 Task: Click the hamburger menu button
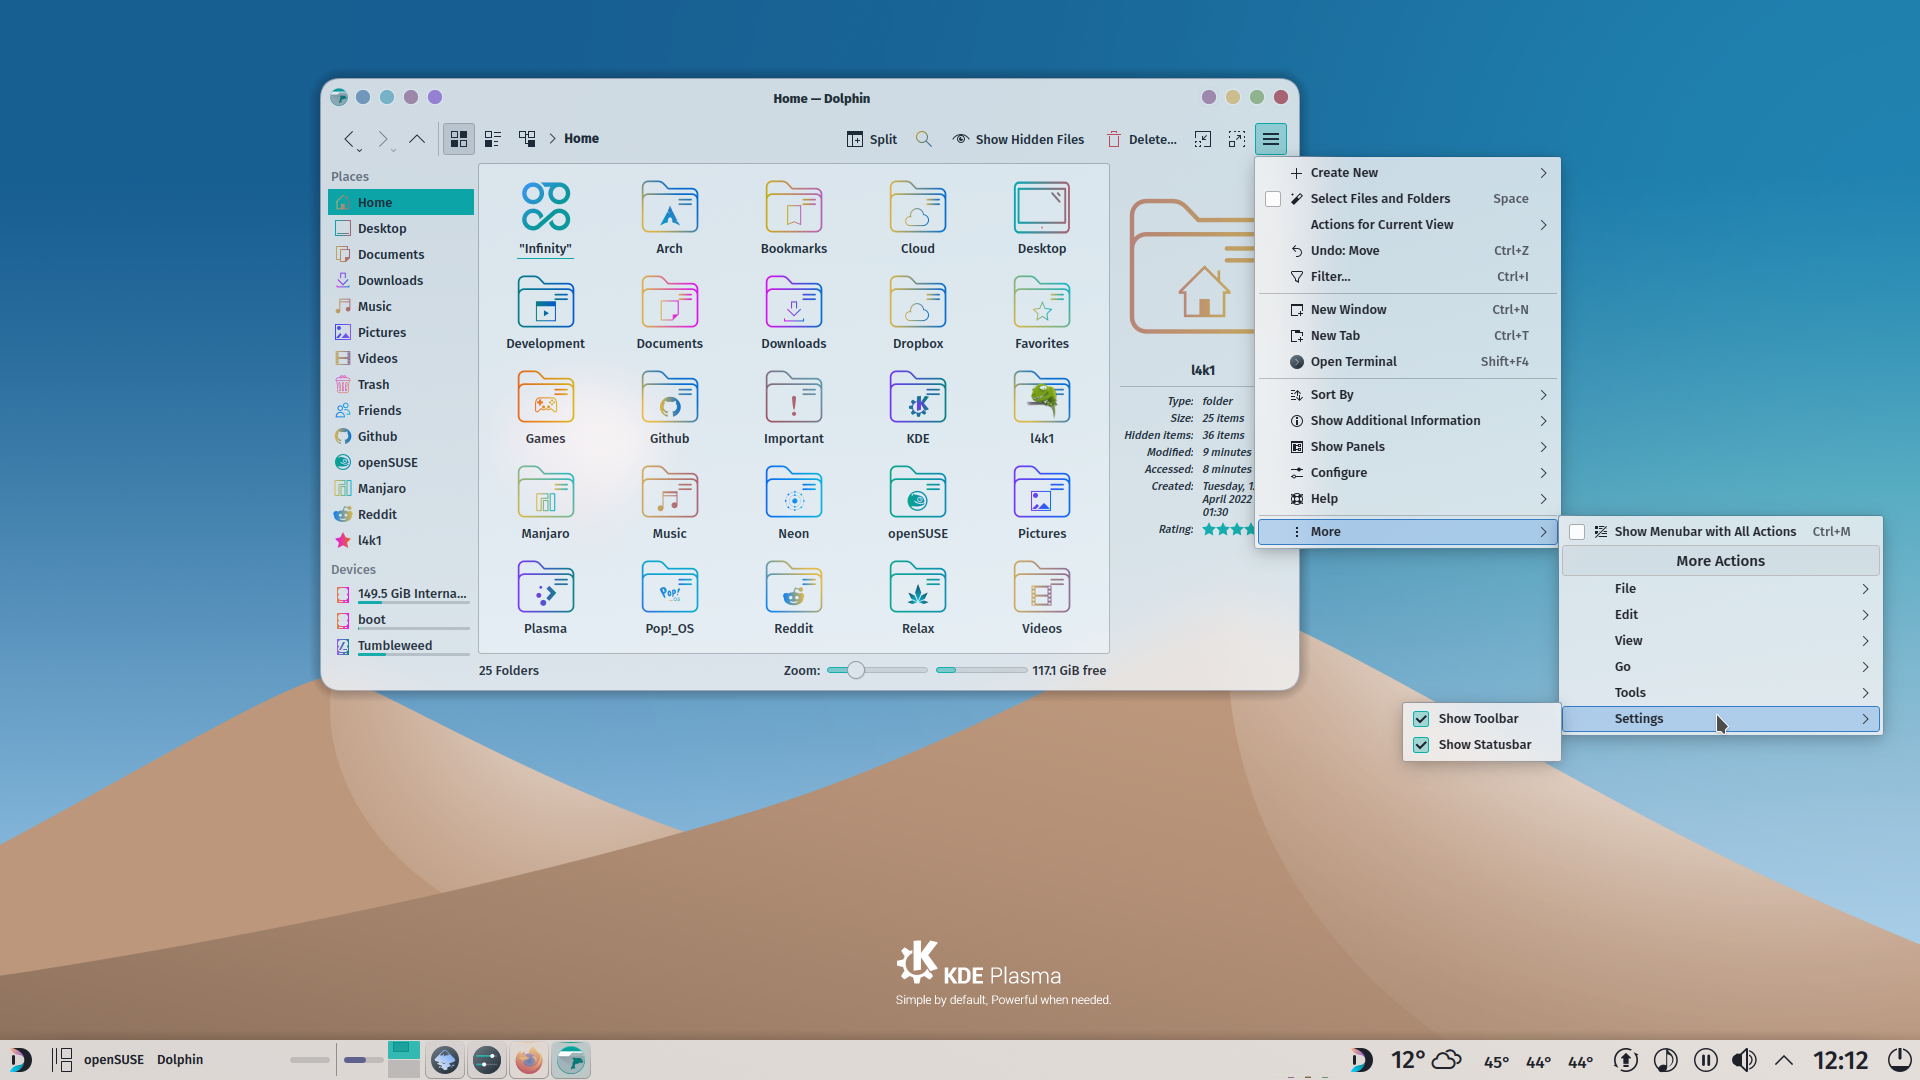pos(1271,139)
